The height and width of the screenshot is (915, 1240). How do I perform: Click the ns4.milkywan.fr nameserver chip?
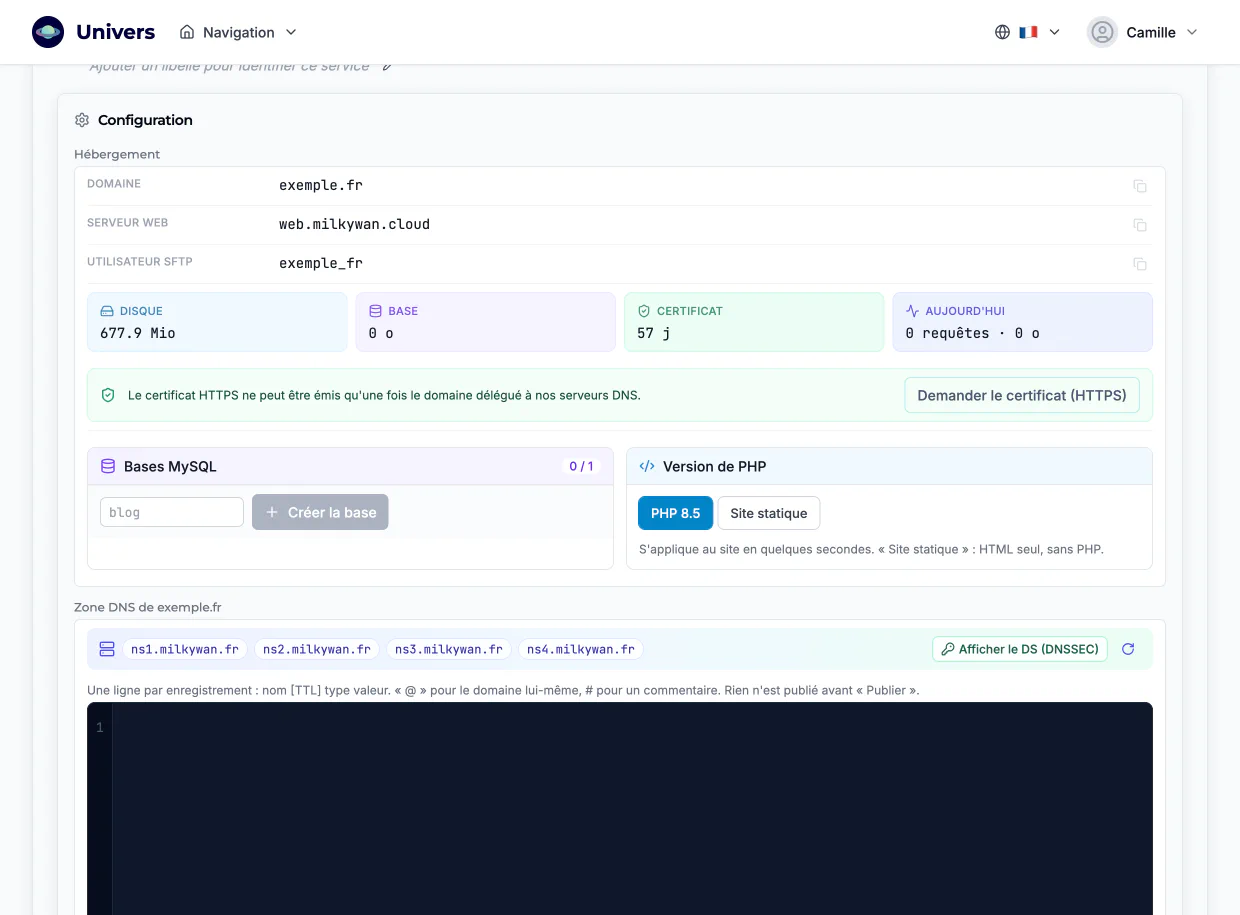pos(581,649)
